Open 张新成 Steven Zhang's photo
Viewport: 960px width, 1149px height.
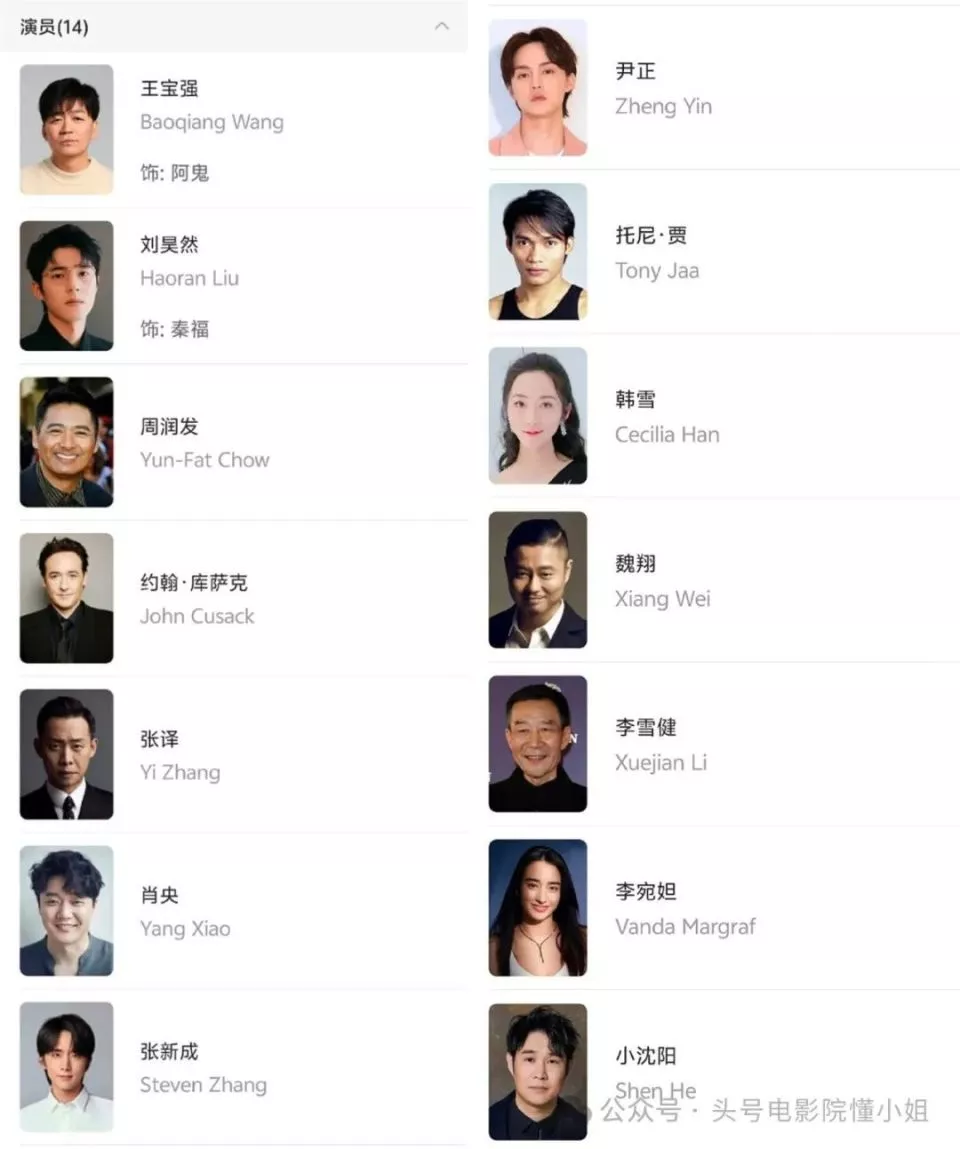pyautogui.click(x=67, y=1067)
